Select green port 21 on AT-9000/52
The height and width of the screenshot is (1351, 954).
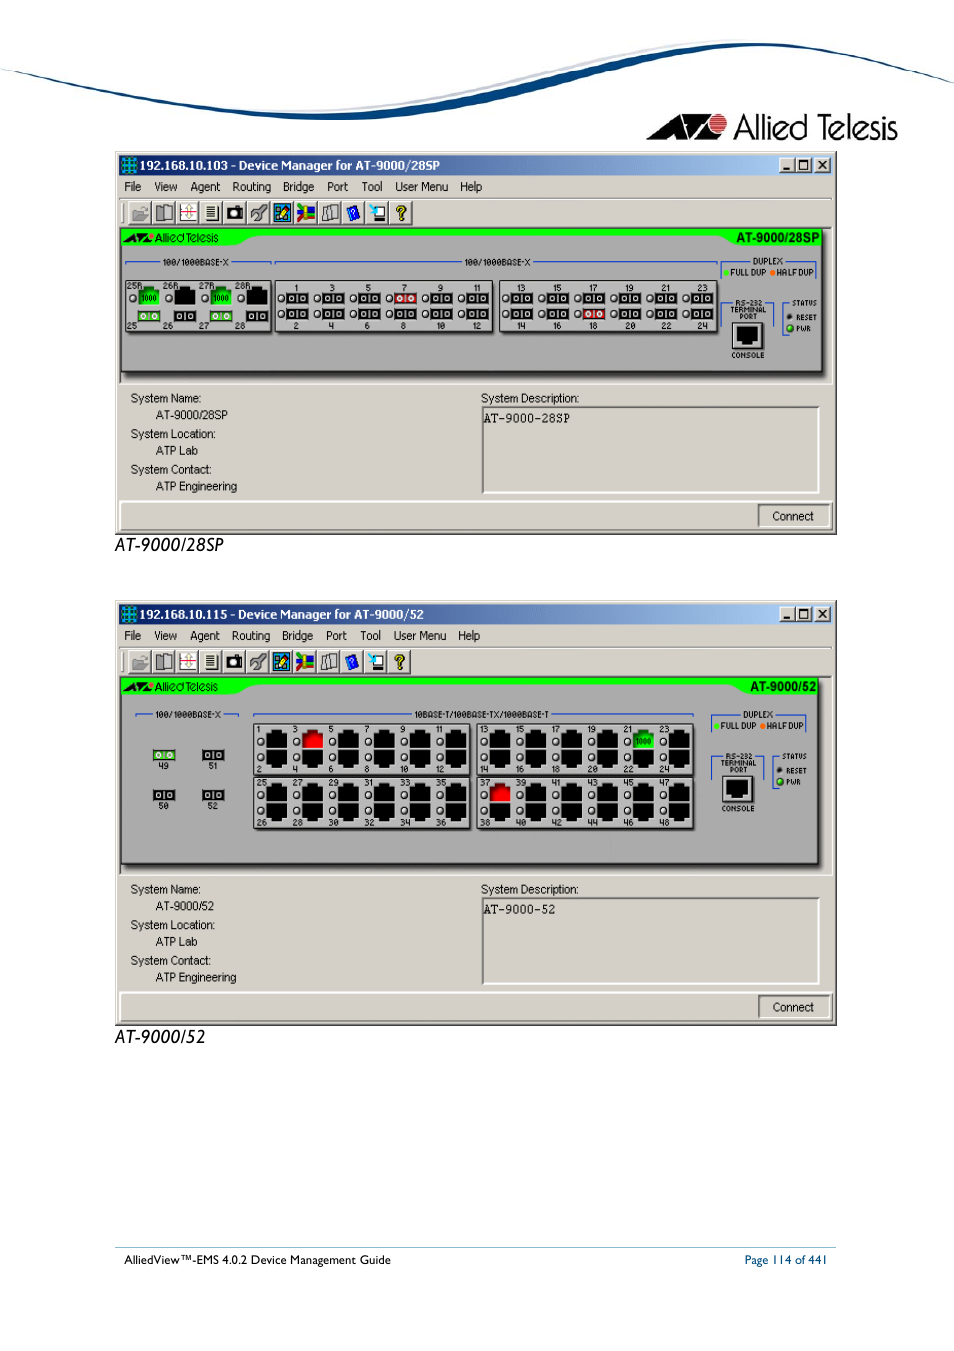[x=643, y=740]
